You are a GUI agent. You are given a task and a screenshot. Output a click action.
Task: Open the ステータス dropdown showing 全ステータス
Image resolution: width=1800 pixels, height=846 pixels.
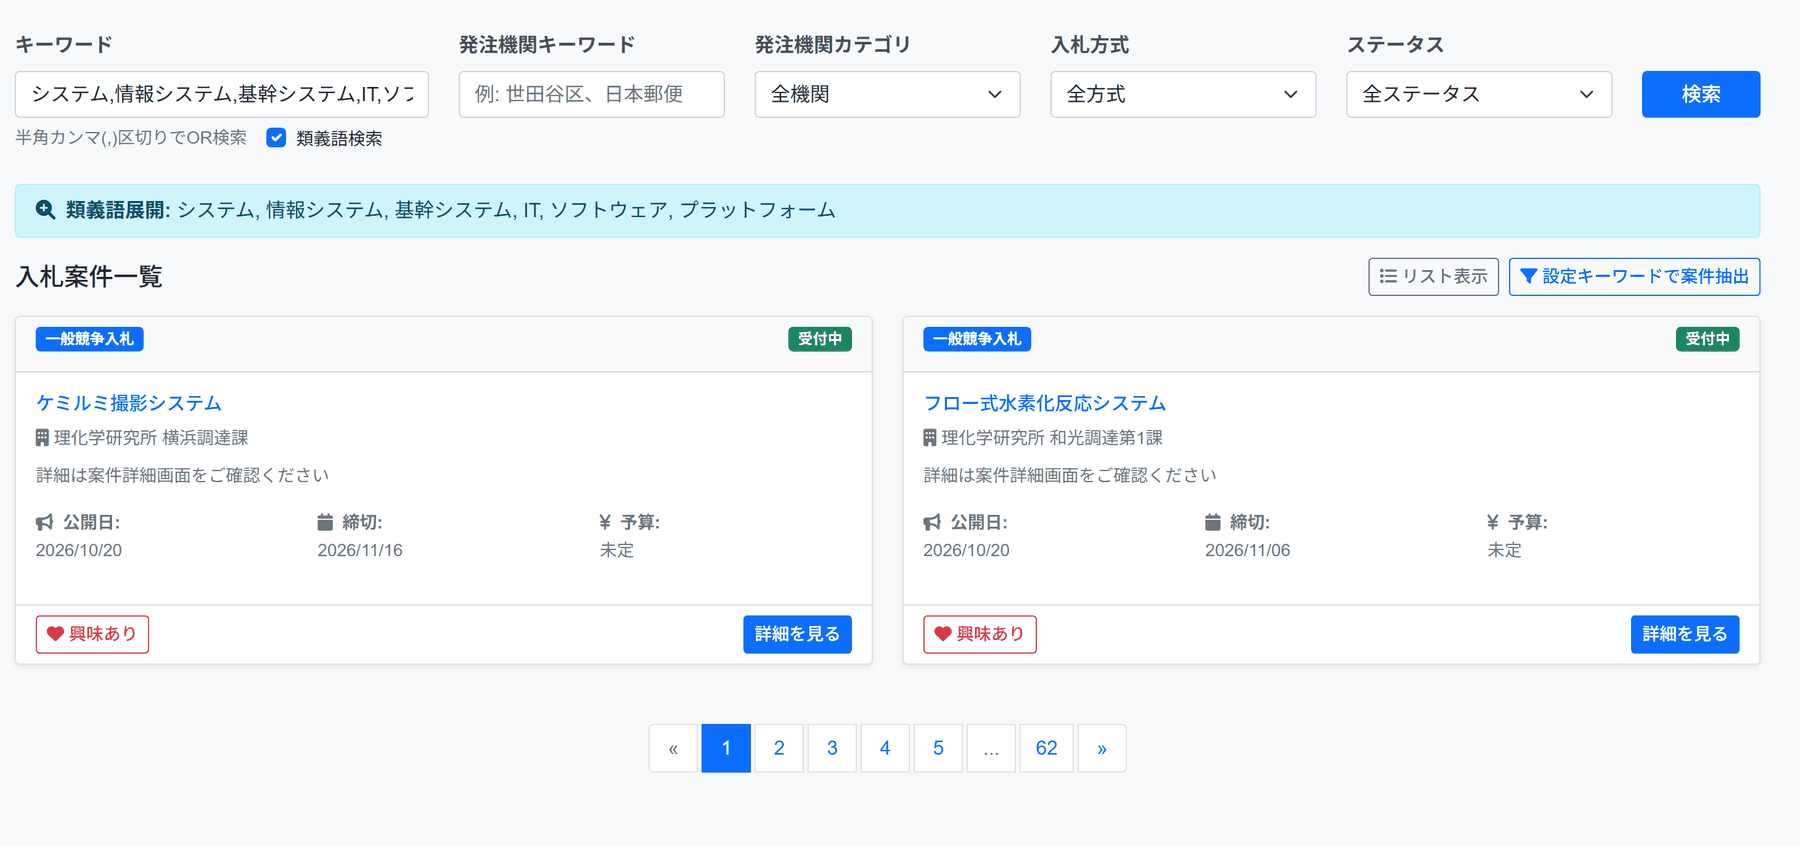tap(1479, 94)
